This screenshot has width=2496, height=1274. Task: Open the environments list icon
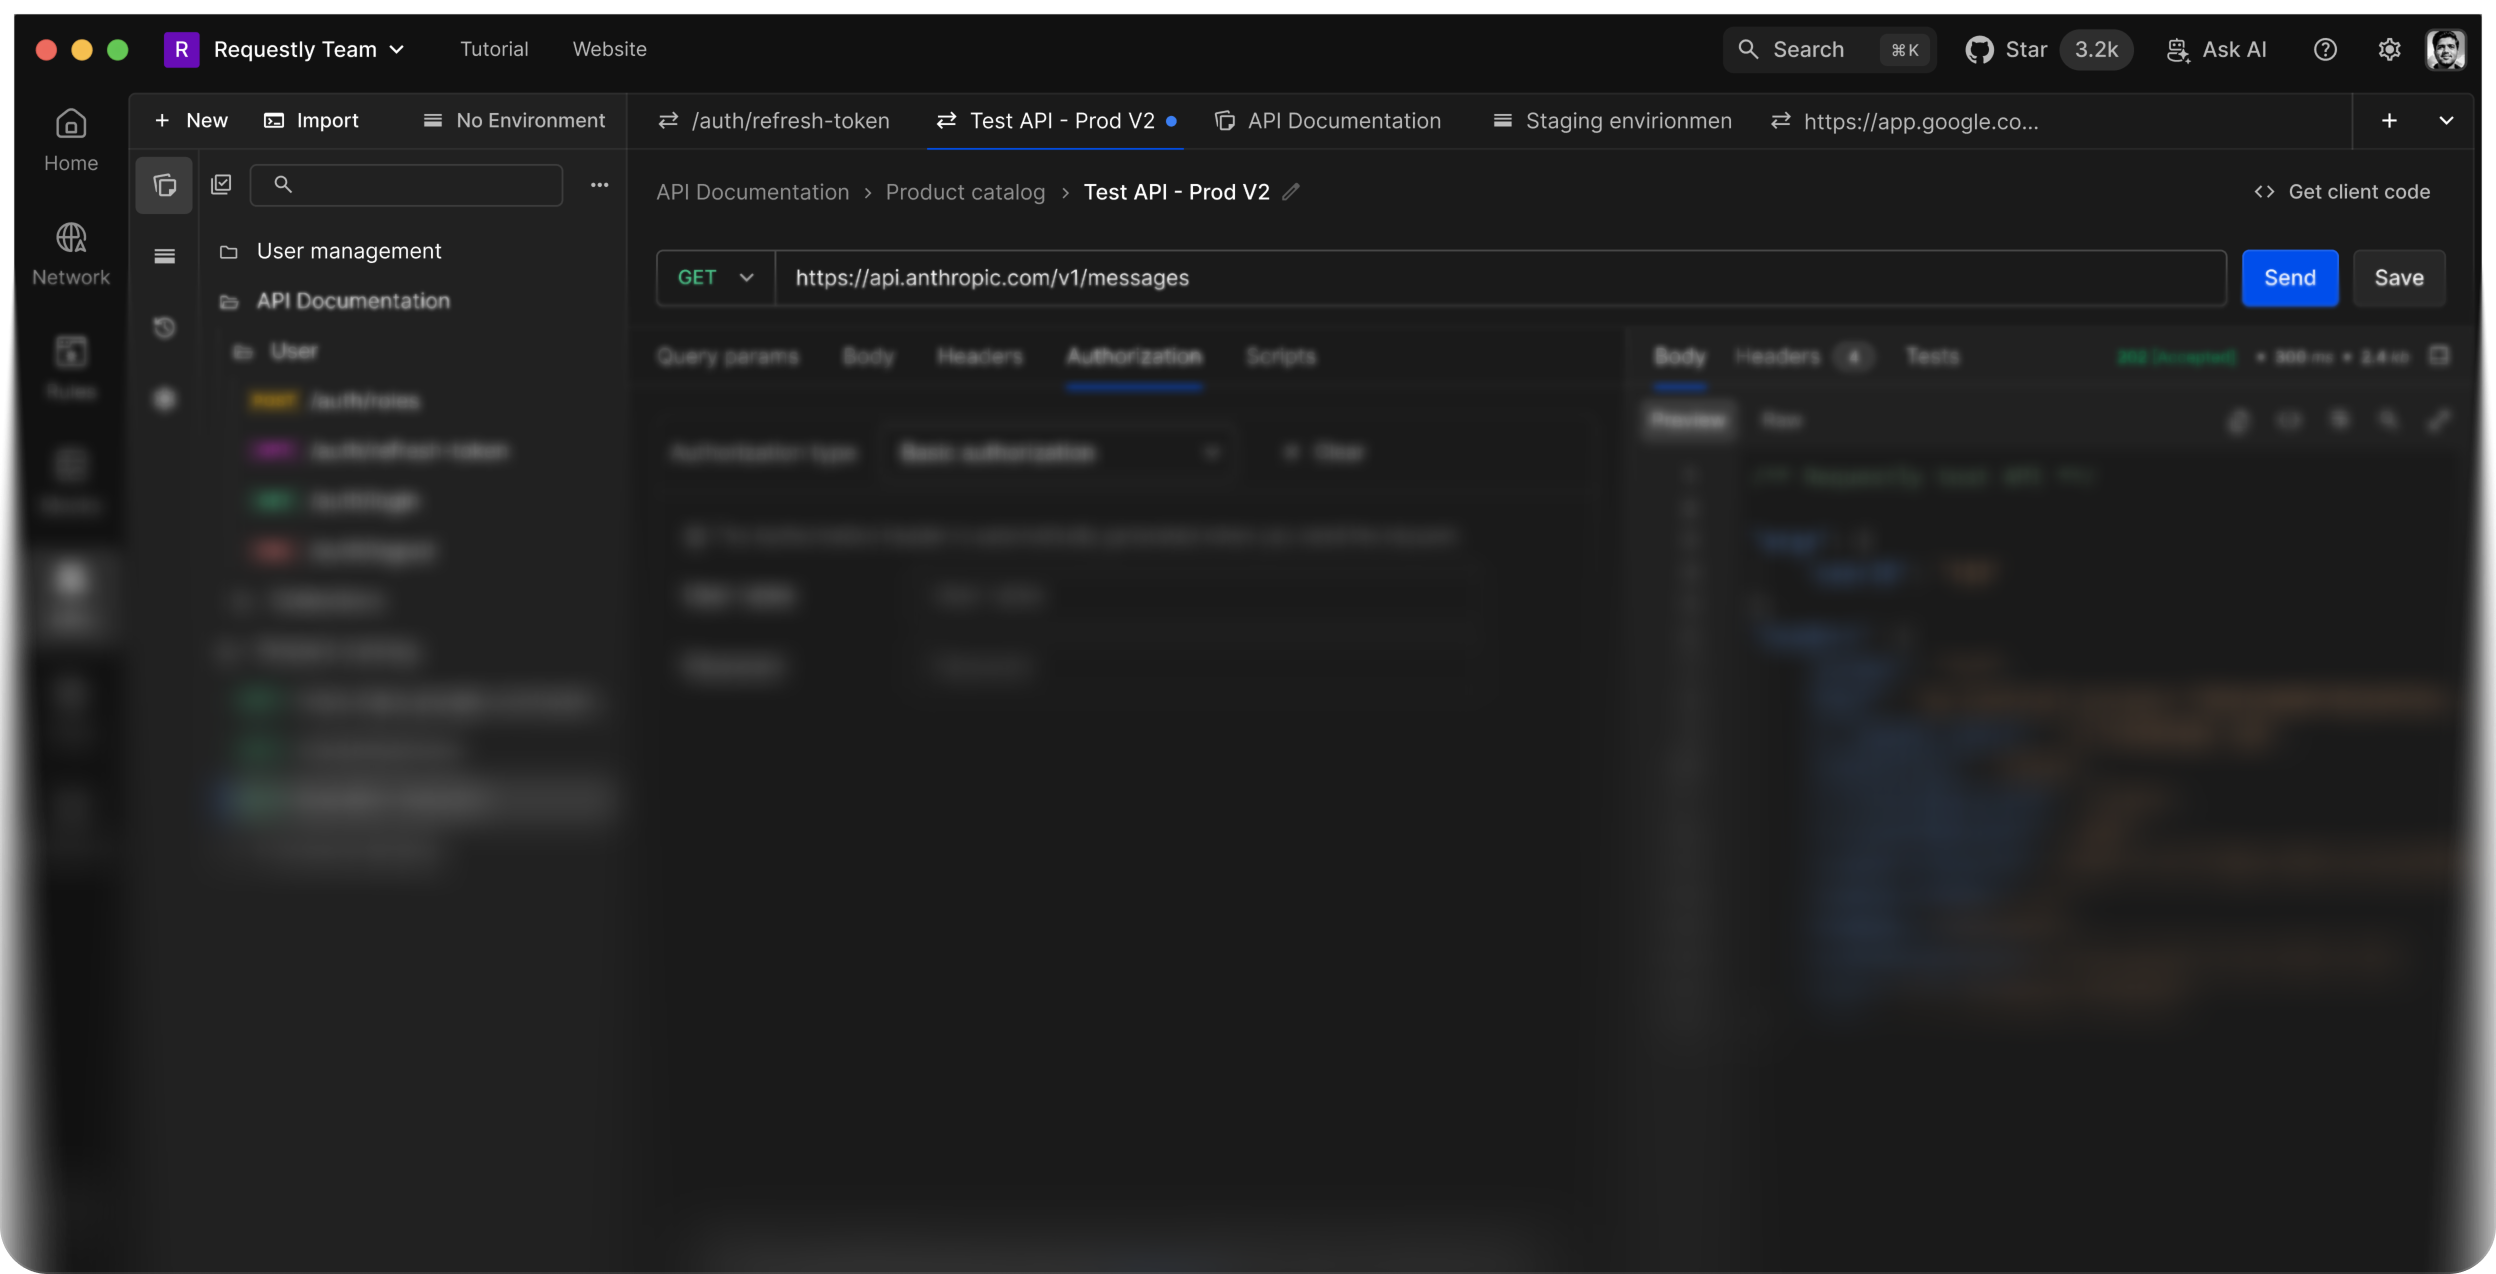pos(164,256)
